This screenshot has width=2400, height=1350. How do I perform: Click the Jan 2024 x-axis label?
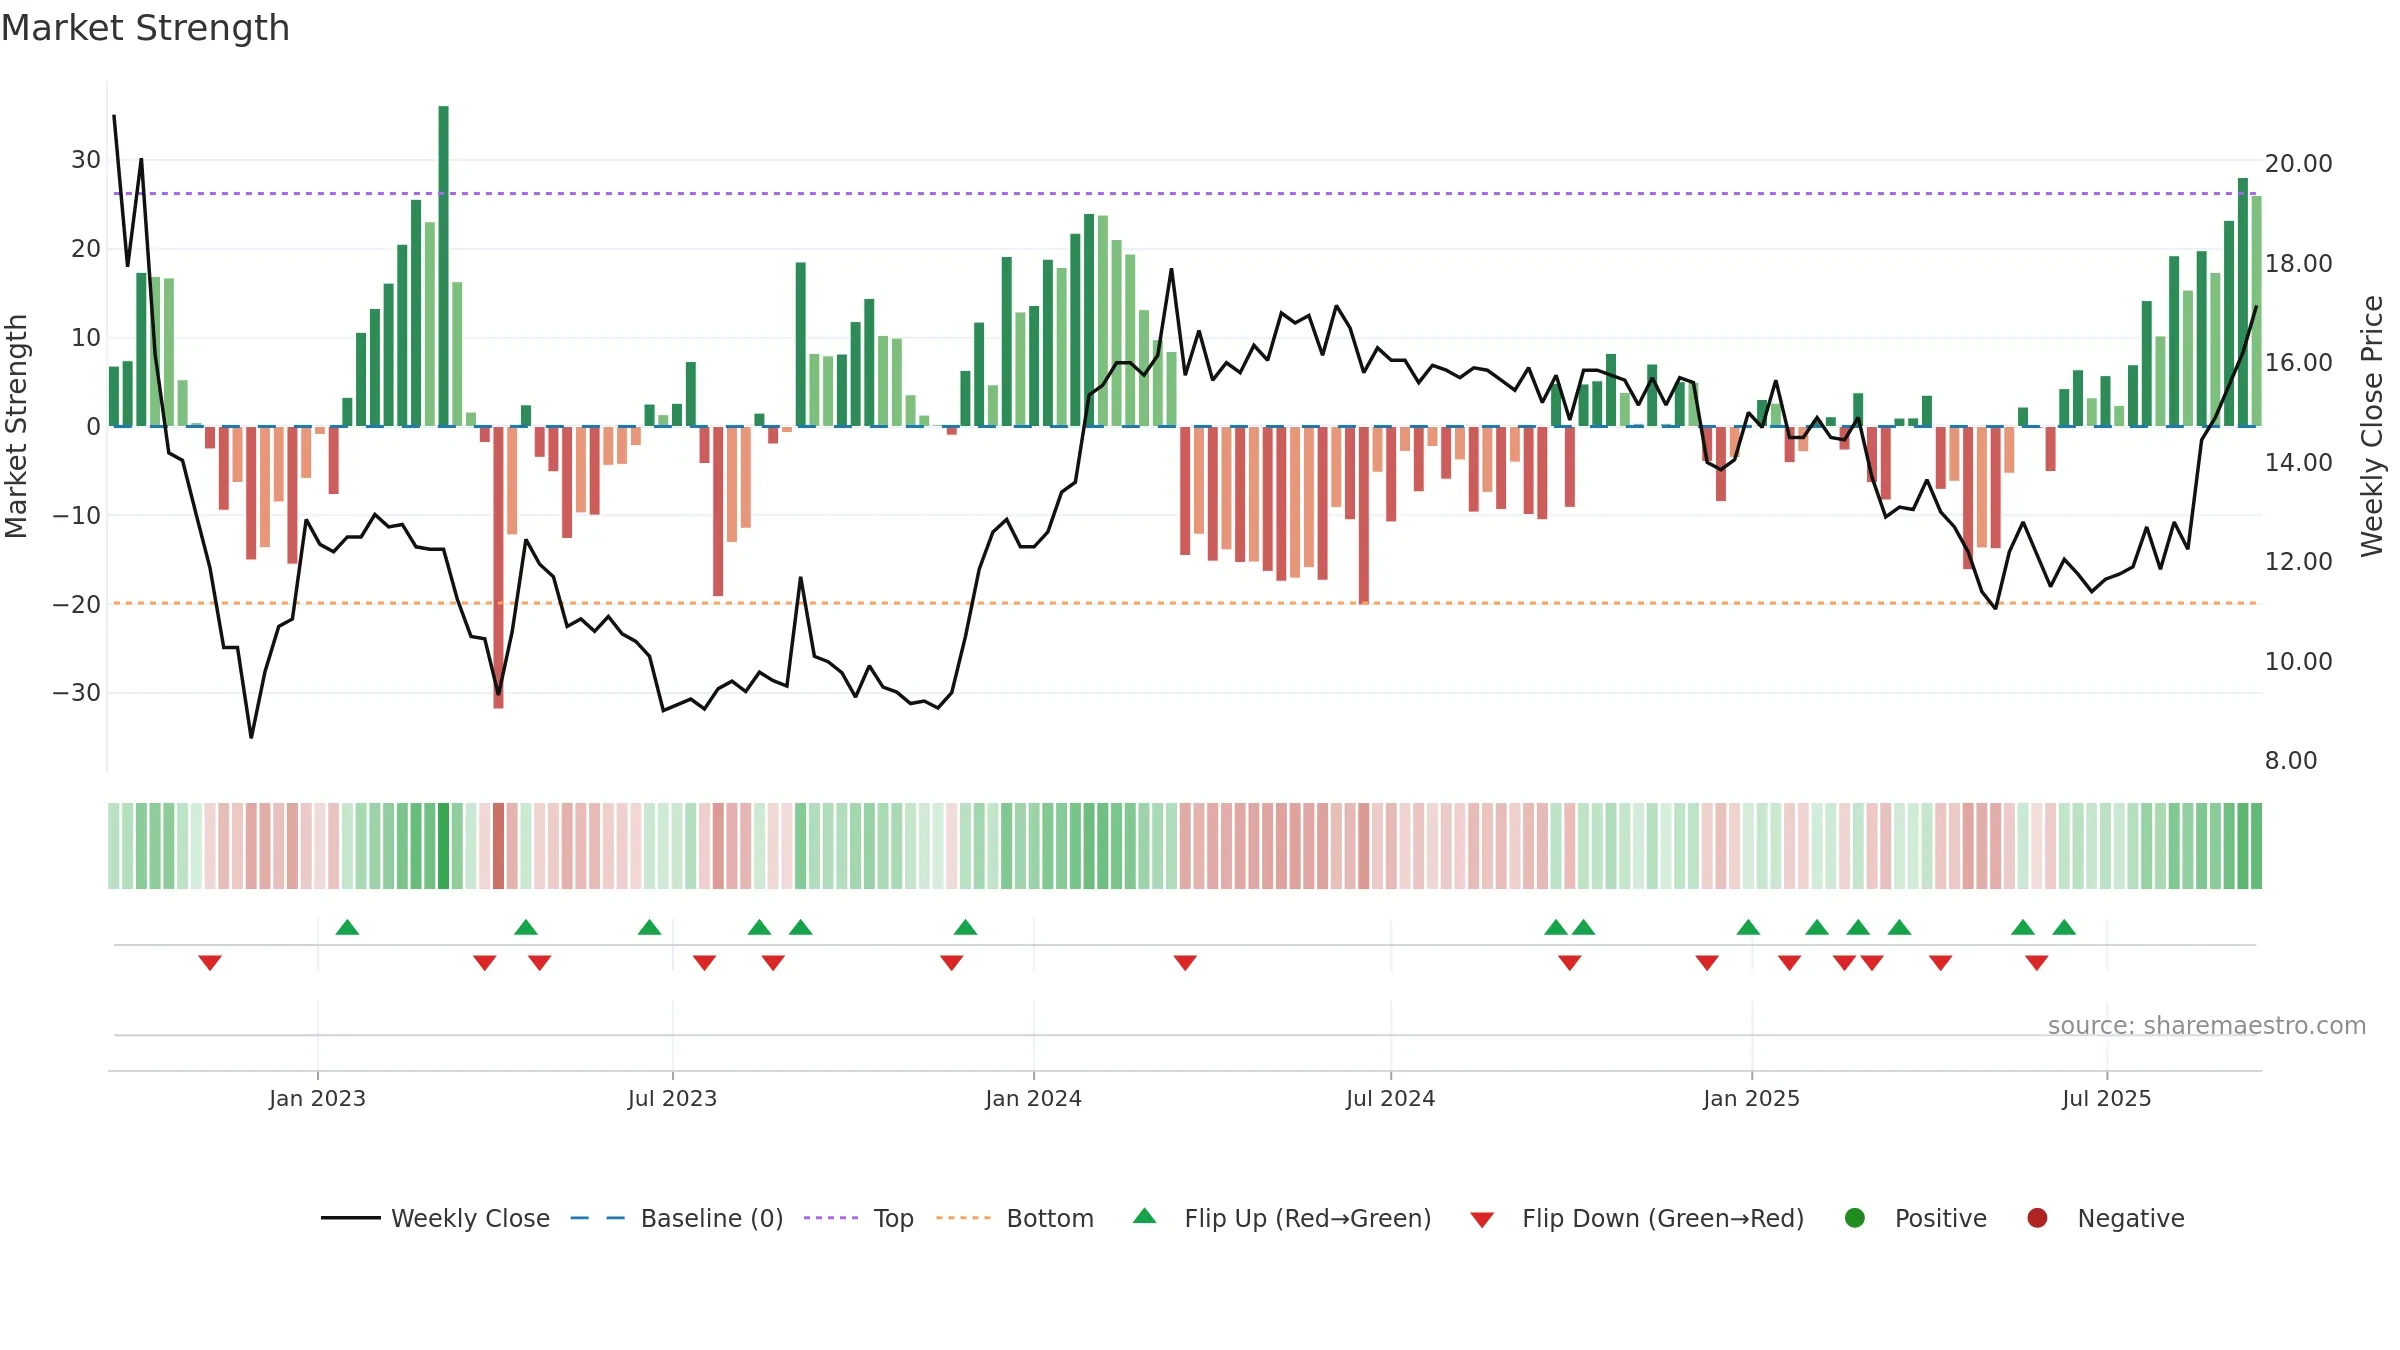[x=1033, y=1098]
